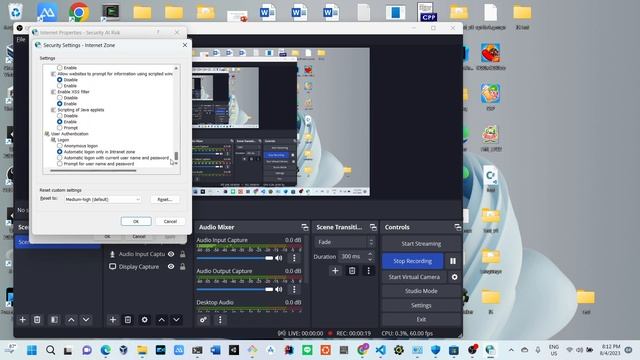
Task: Open source properties gear icon
Action: click(144, 320)
